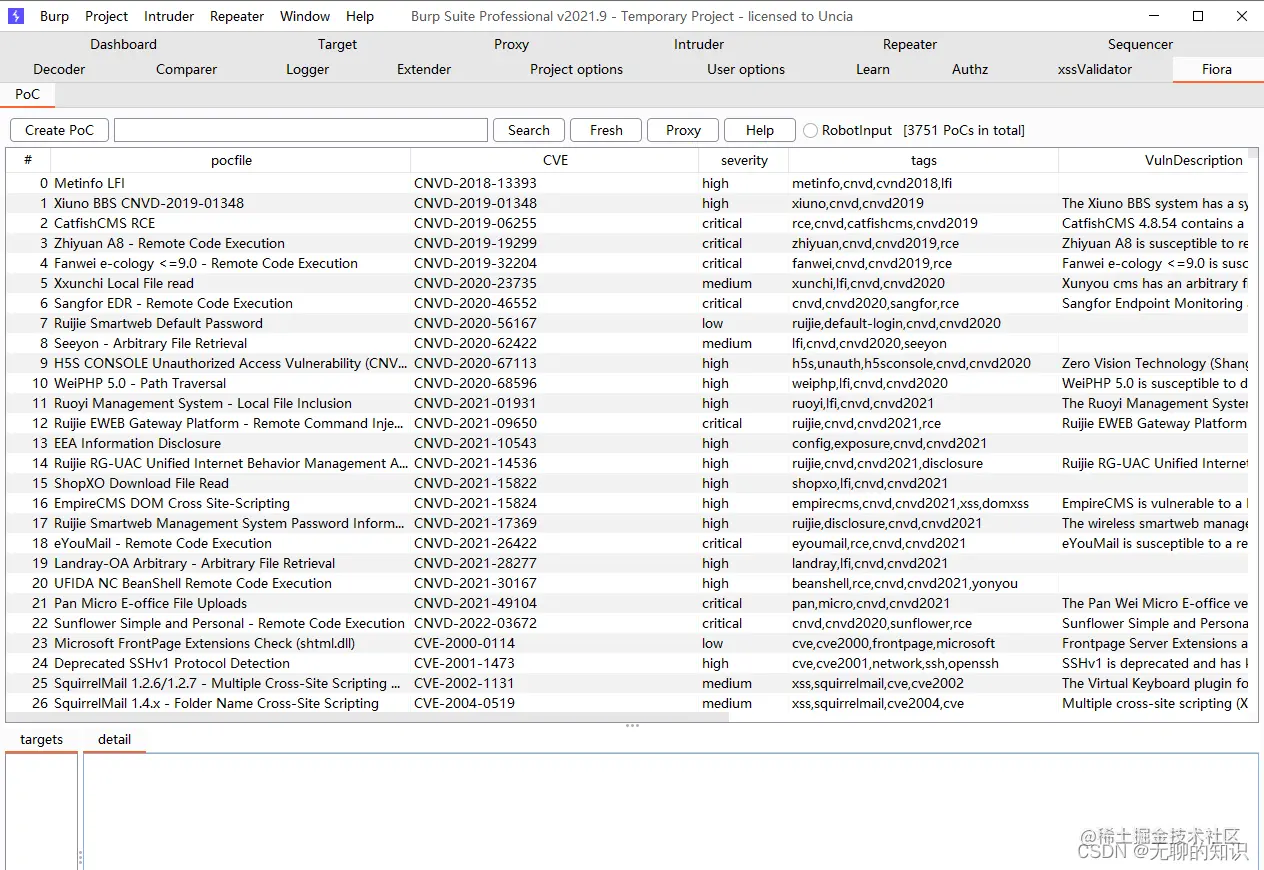This screenshot has height=870, width=1264.
Task: Toggle the RobotInput radio button
Action: [811, 131]
